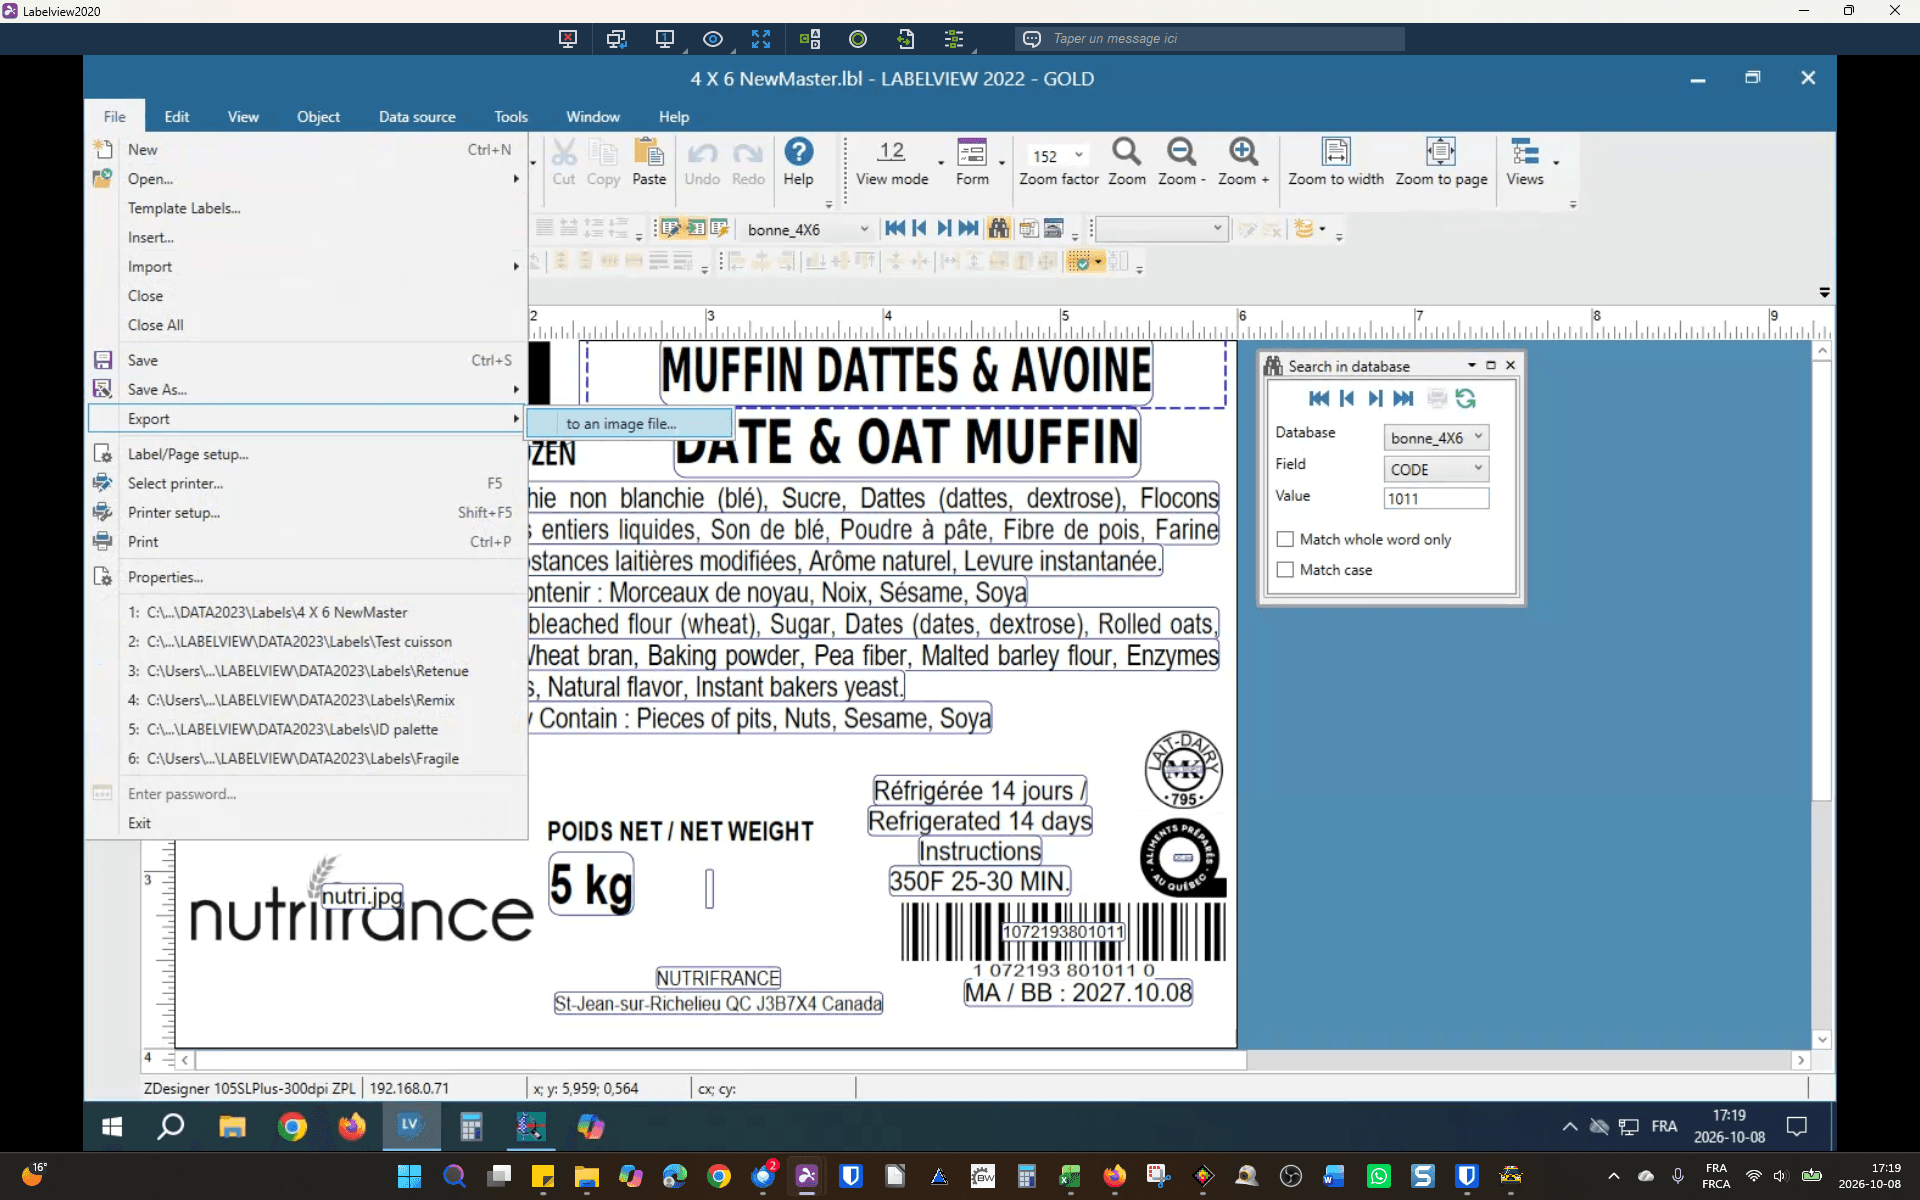Enable Match case checkbox

(x=1285, y=570)
